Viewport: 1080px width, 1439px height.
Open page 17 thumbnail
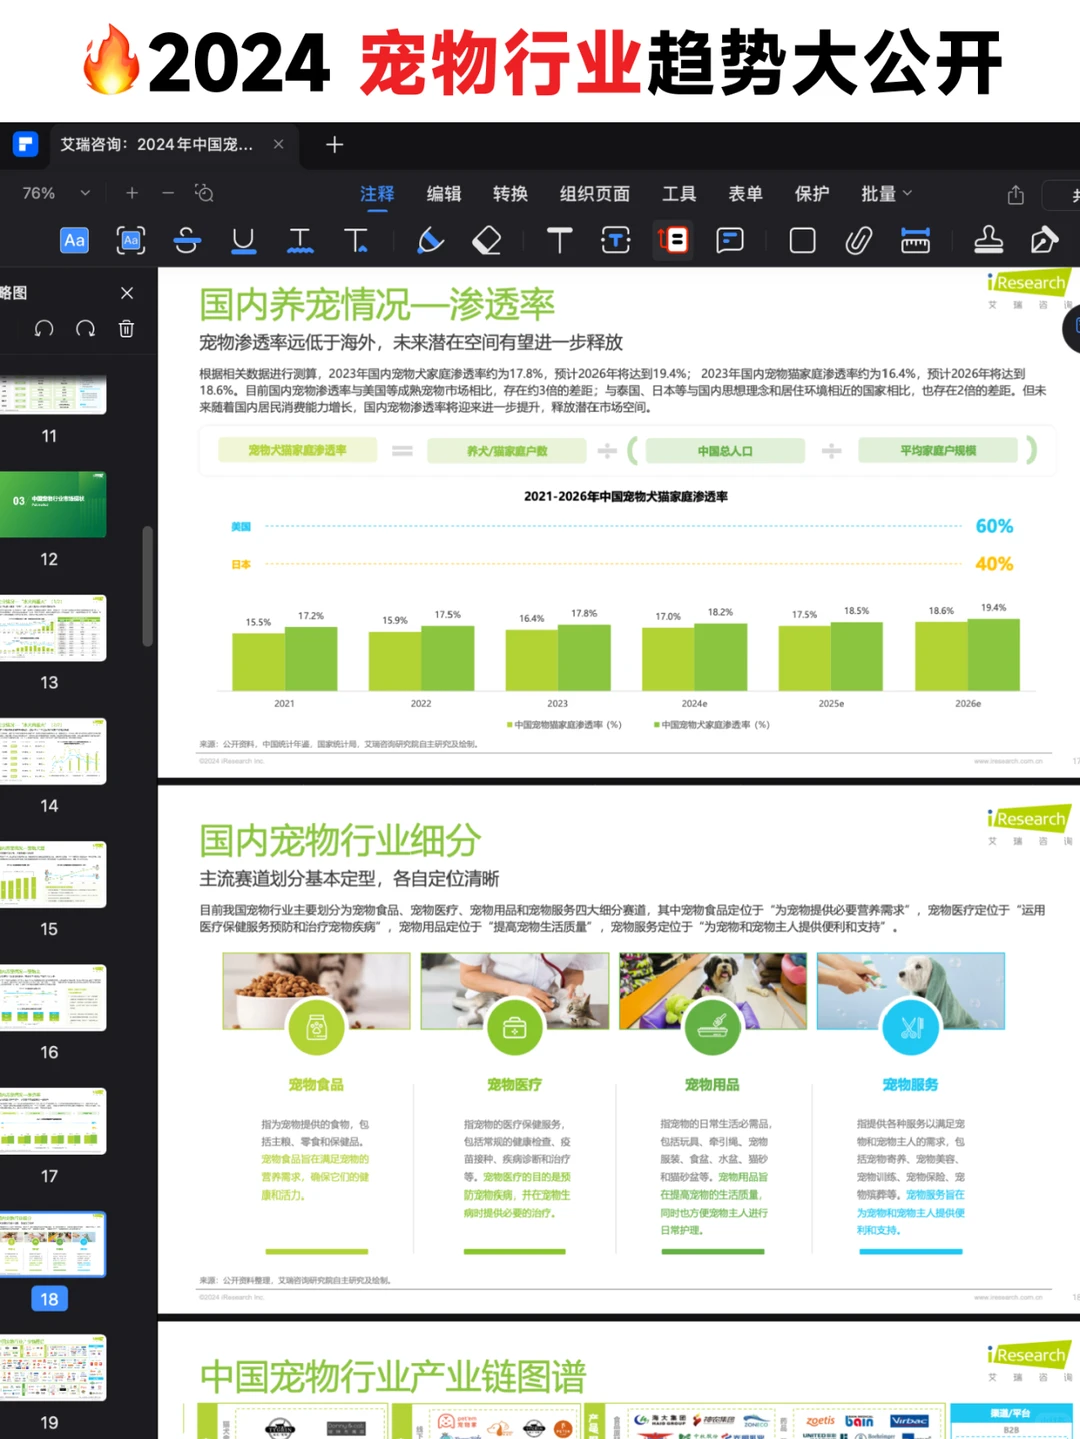coord(53,1121)
